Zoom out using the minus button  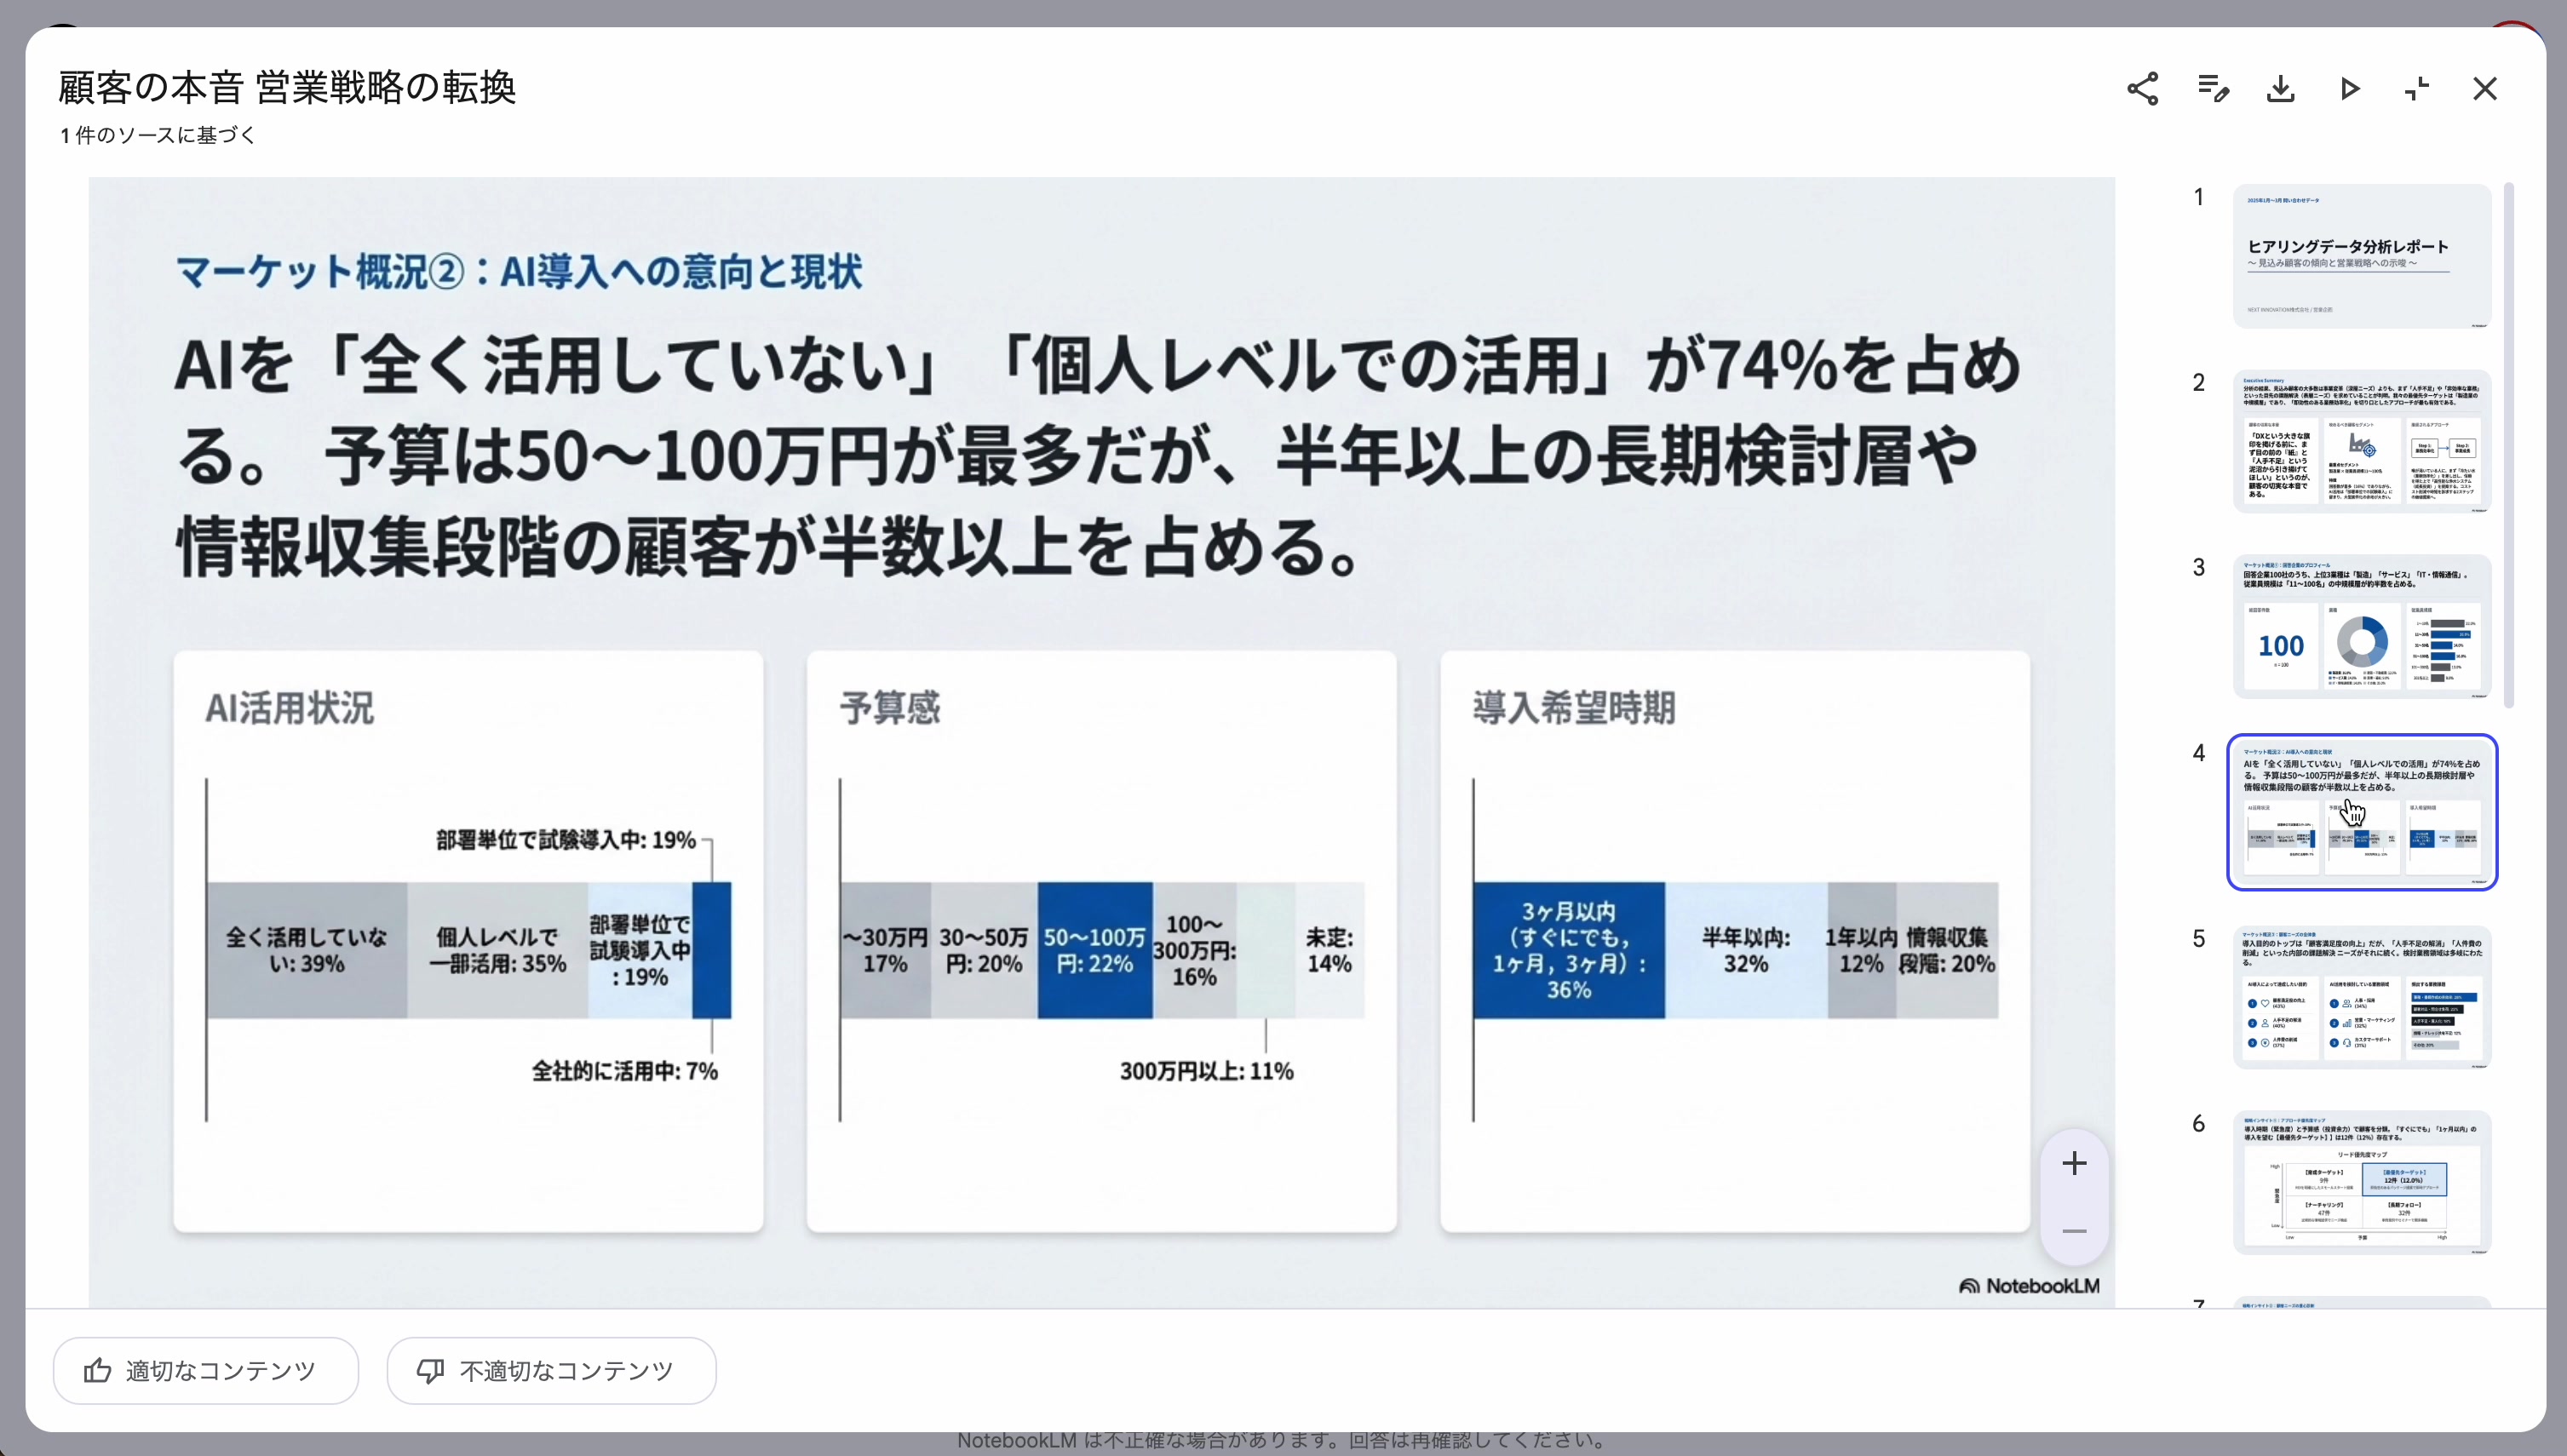(2074, 1231)
